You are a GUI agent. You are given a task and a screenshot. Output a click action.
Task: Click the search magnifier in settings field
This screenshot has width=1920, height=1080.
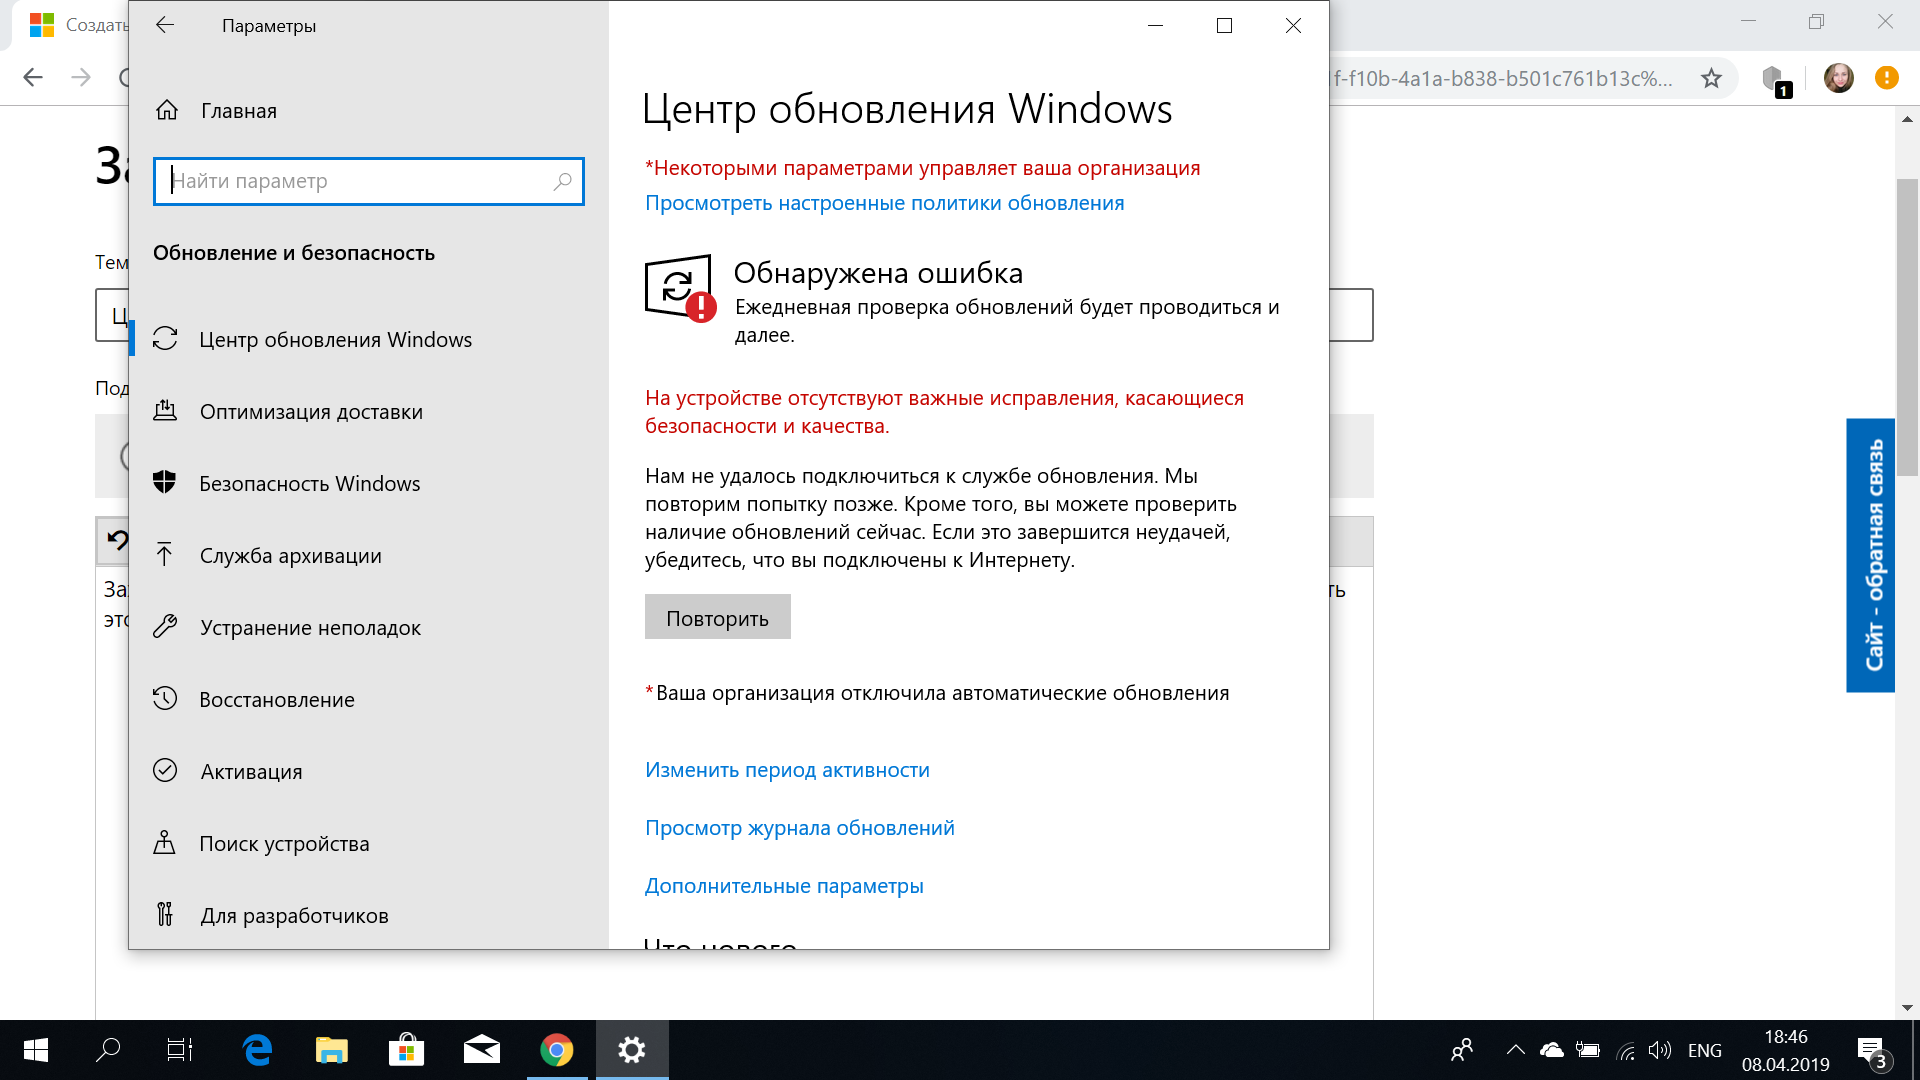[x=562, y=181]
